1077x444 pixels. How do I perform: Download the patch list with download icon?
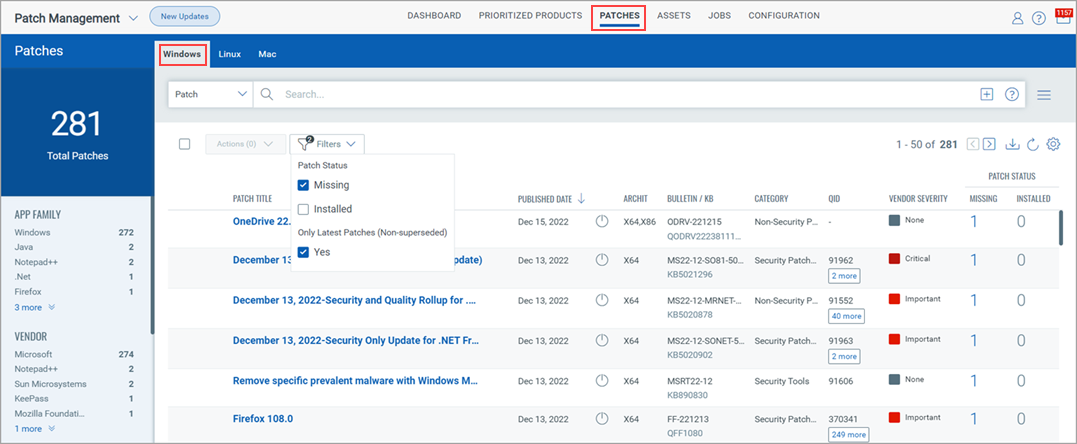tap(1012, 144)
